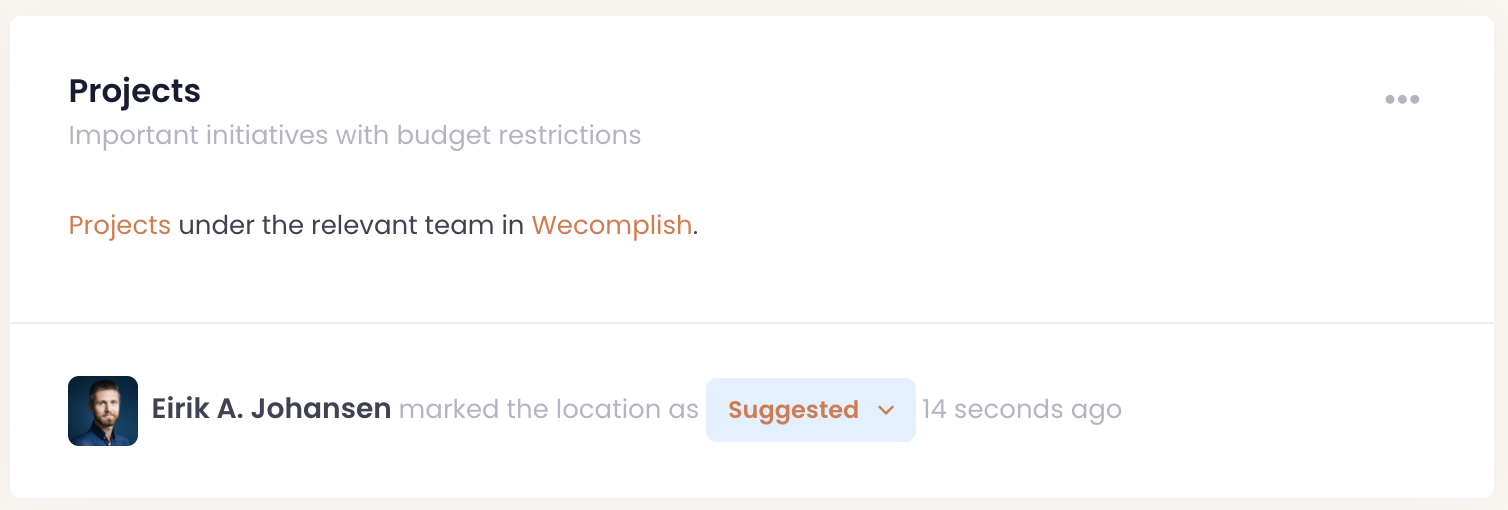Open the three-dot more options menu
This screenshot has width=1508, height=510.
click(1402, 99)
